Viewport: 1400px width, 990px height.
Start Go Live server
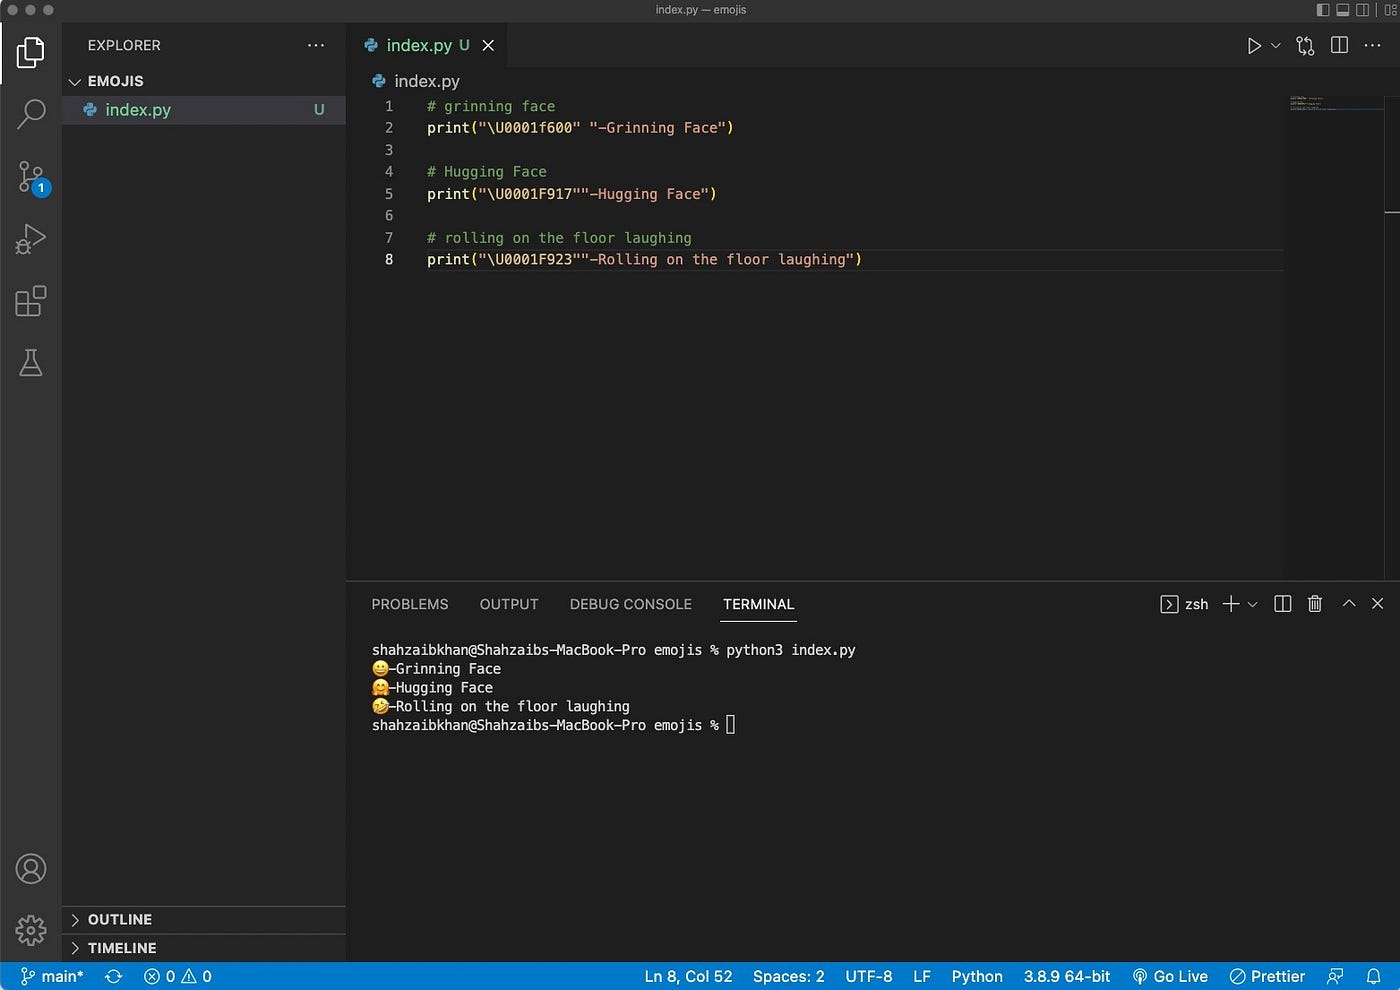click(1170, 976)
